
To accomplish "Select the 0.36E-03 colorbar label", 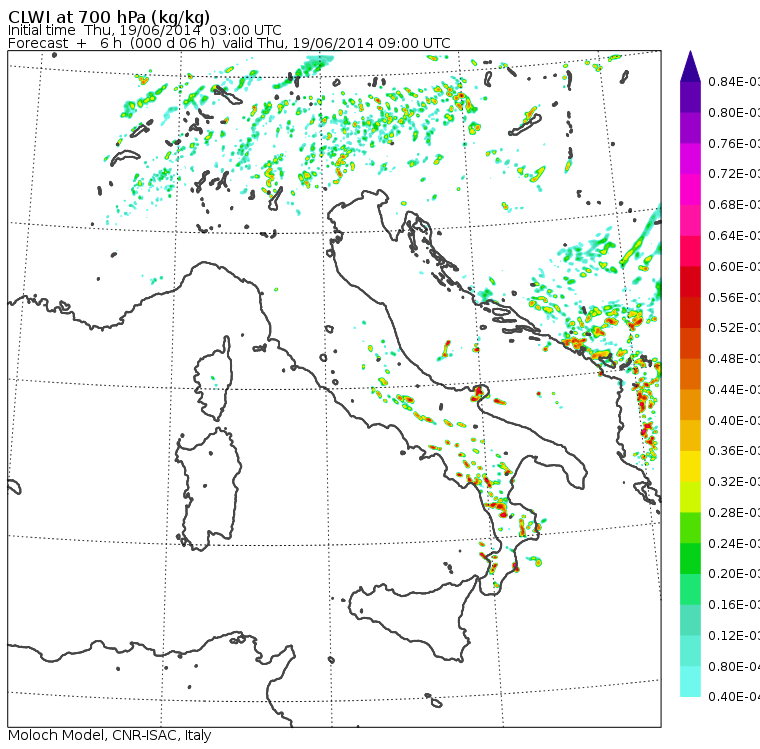I will point(733,451).
